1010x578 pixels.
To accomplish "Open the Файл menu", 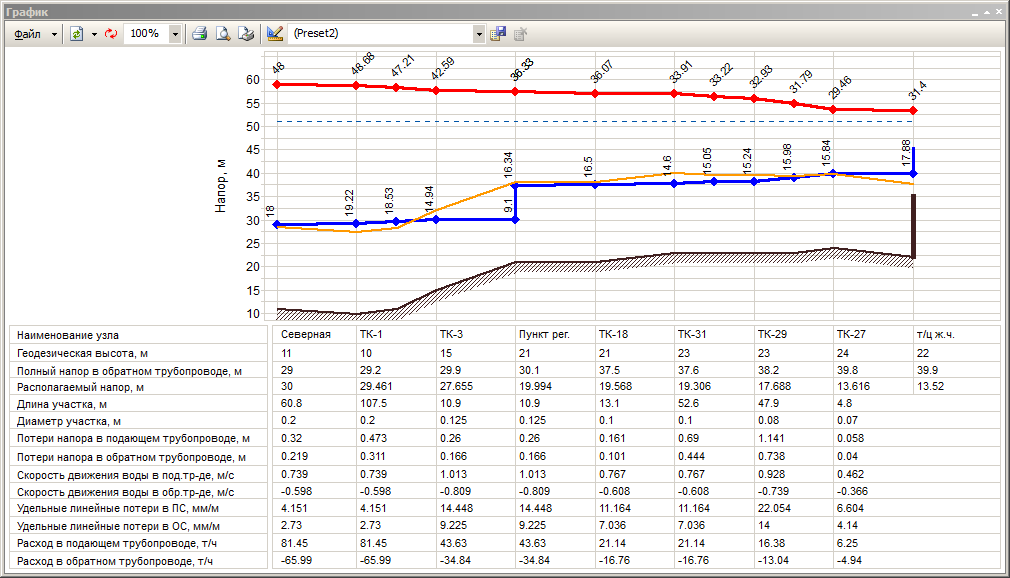I will [28, 33].
